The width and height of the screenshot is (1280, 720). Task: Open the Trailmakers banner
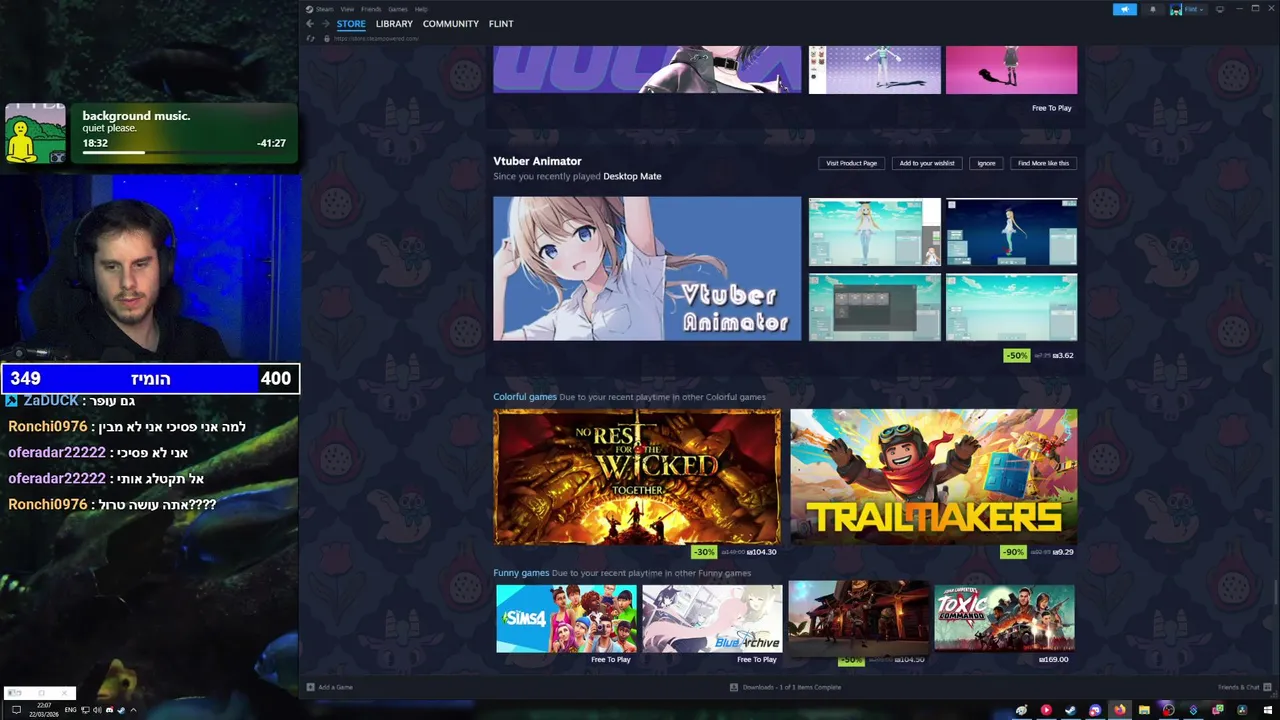pyautogui.click(x=934, y=476)
